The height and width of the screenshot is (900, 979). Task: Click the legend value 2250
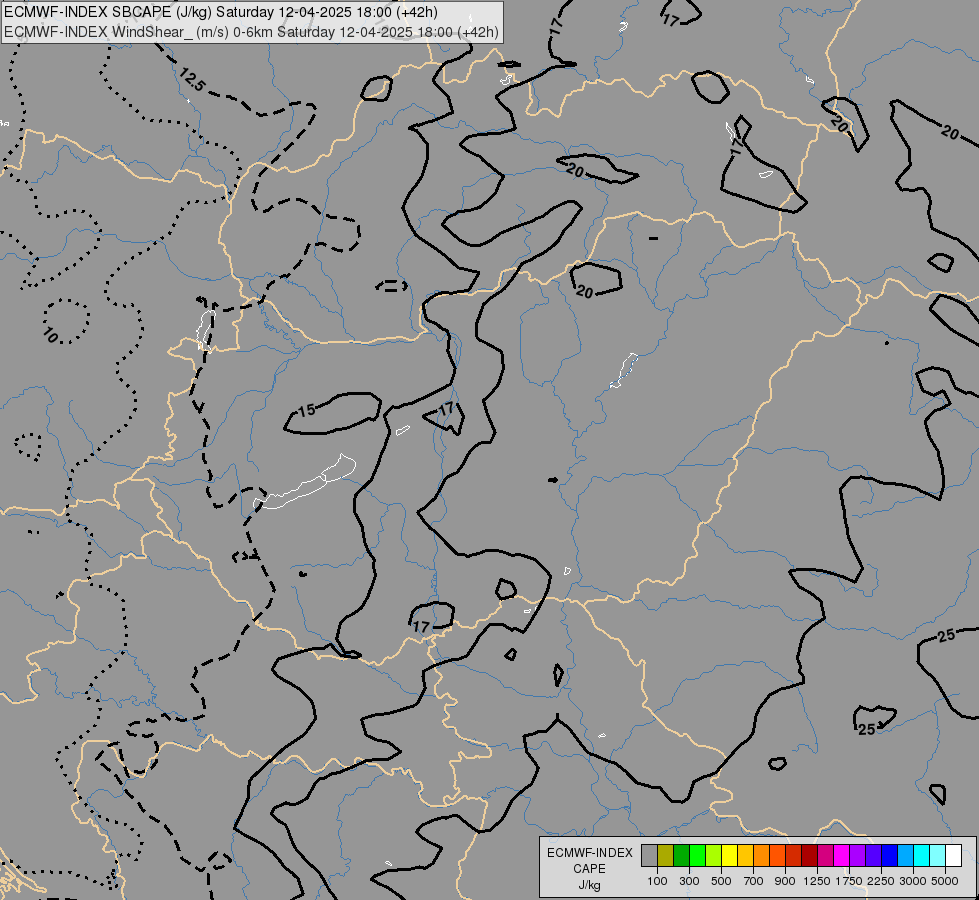point(881,881)
